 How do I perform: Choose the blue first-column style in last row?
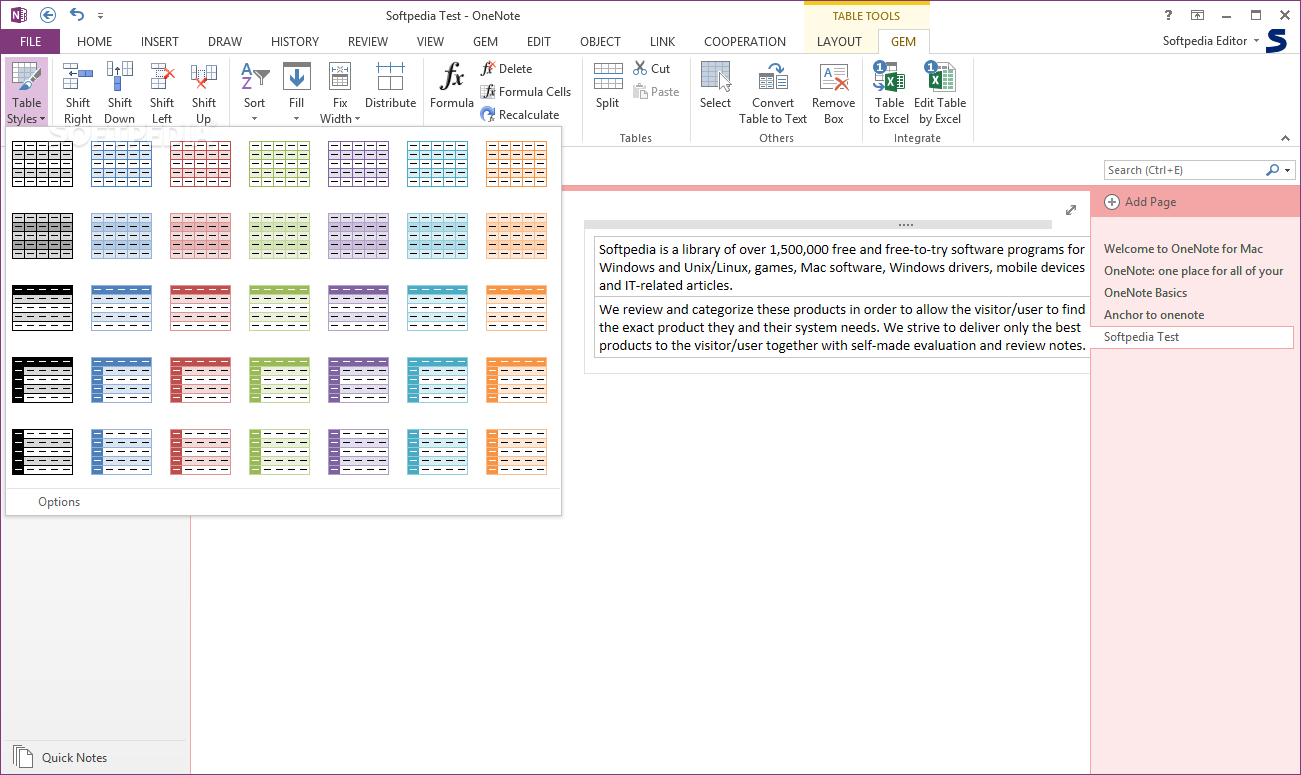pyautogui.click(x=121, y=452)
